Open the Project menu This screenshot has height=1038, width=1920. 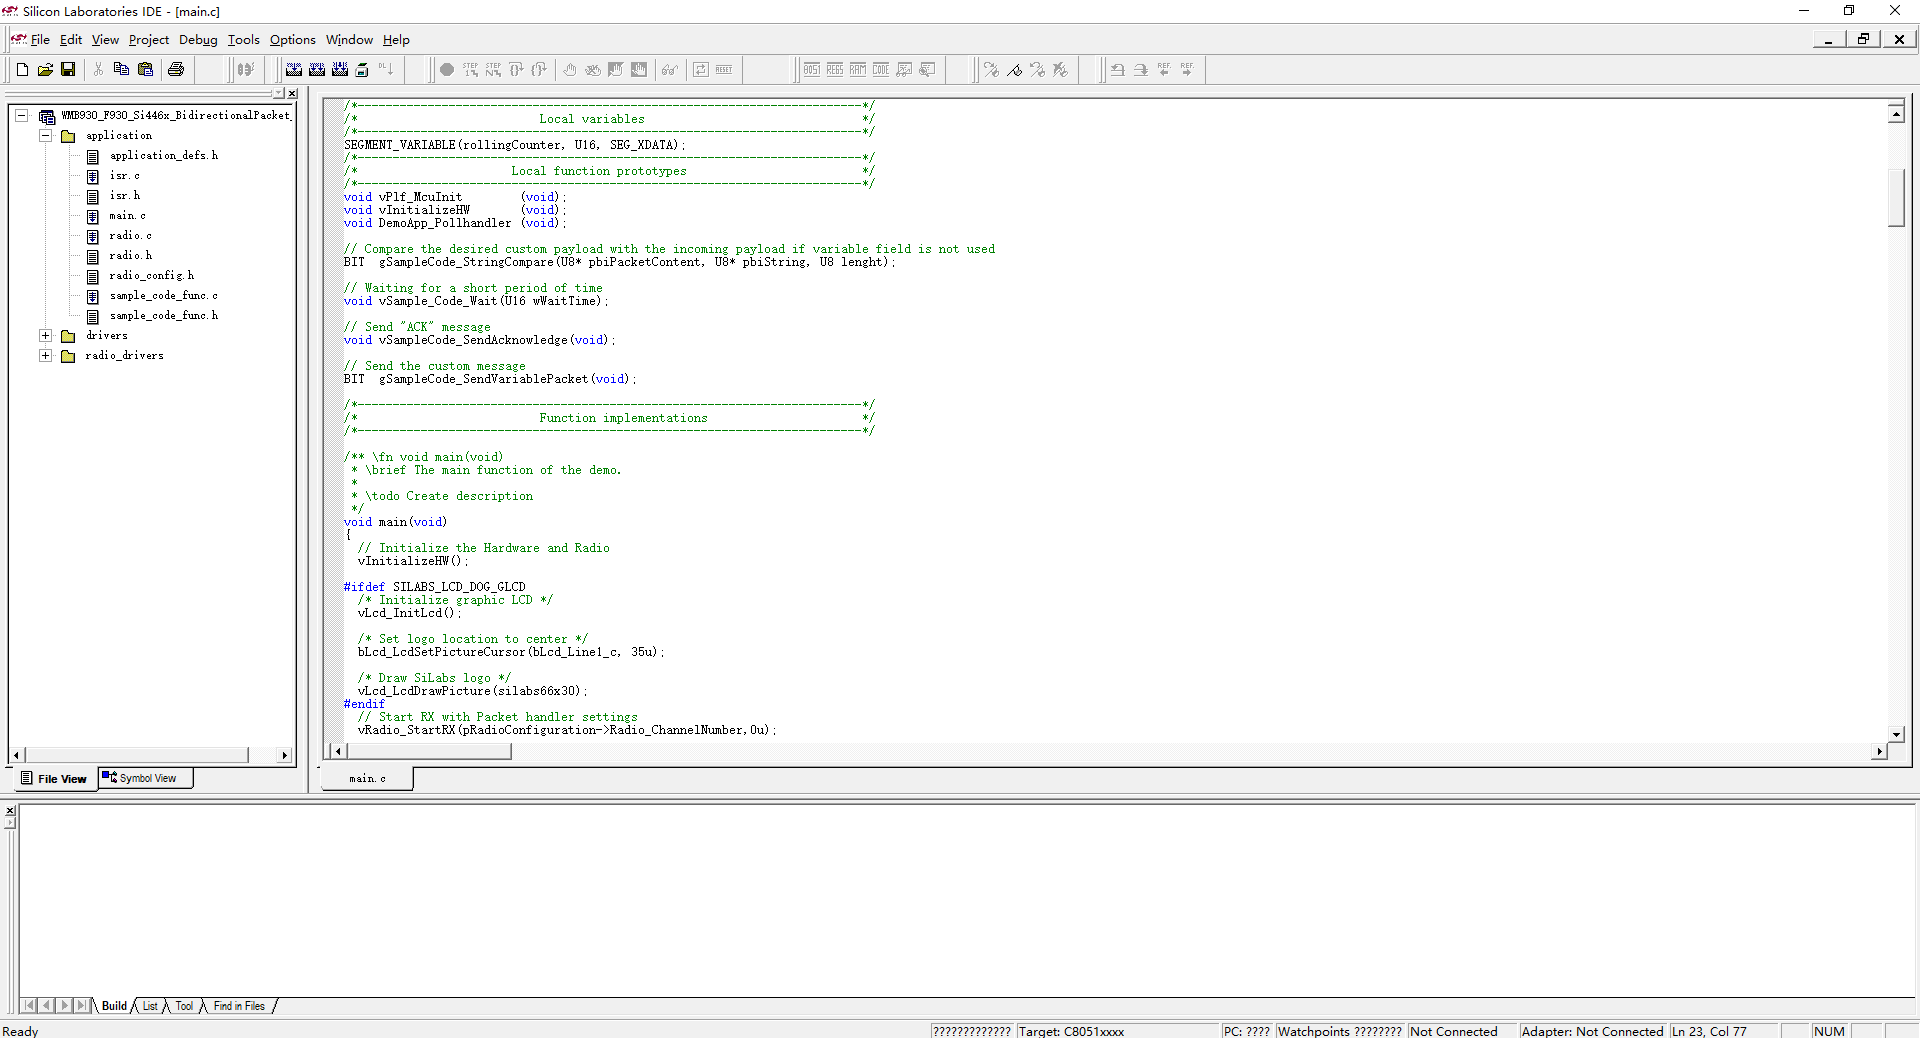coord(149,40)
